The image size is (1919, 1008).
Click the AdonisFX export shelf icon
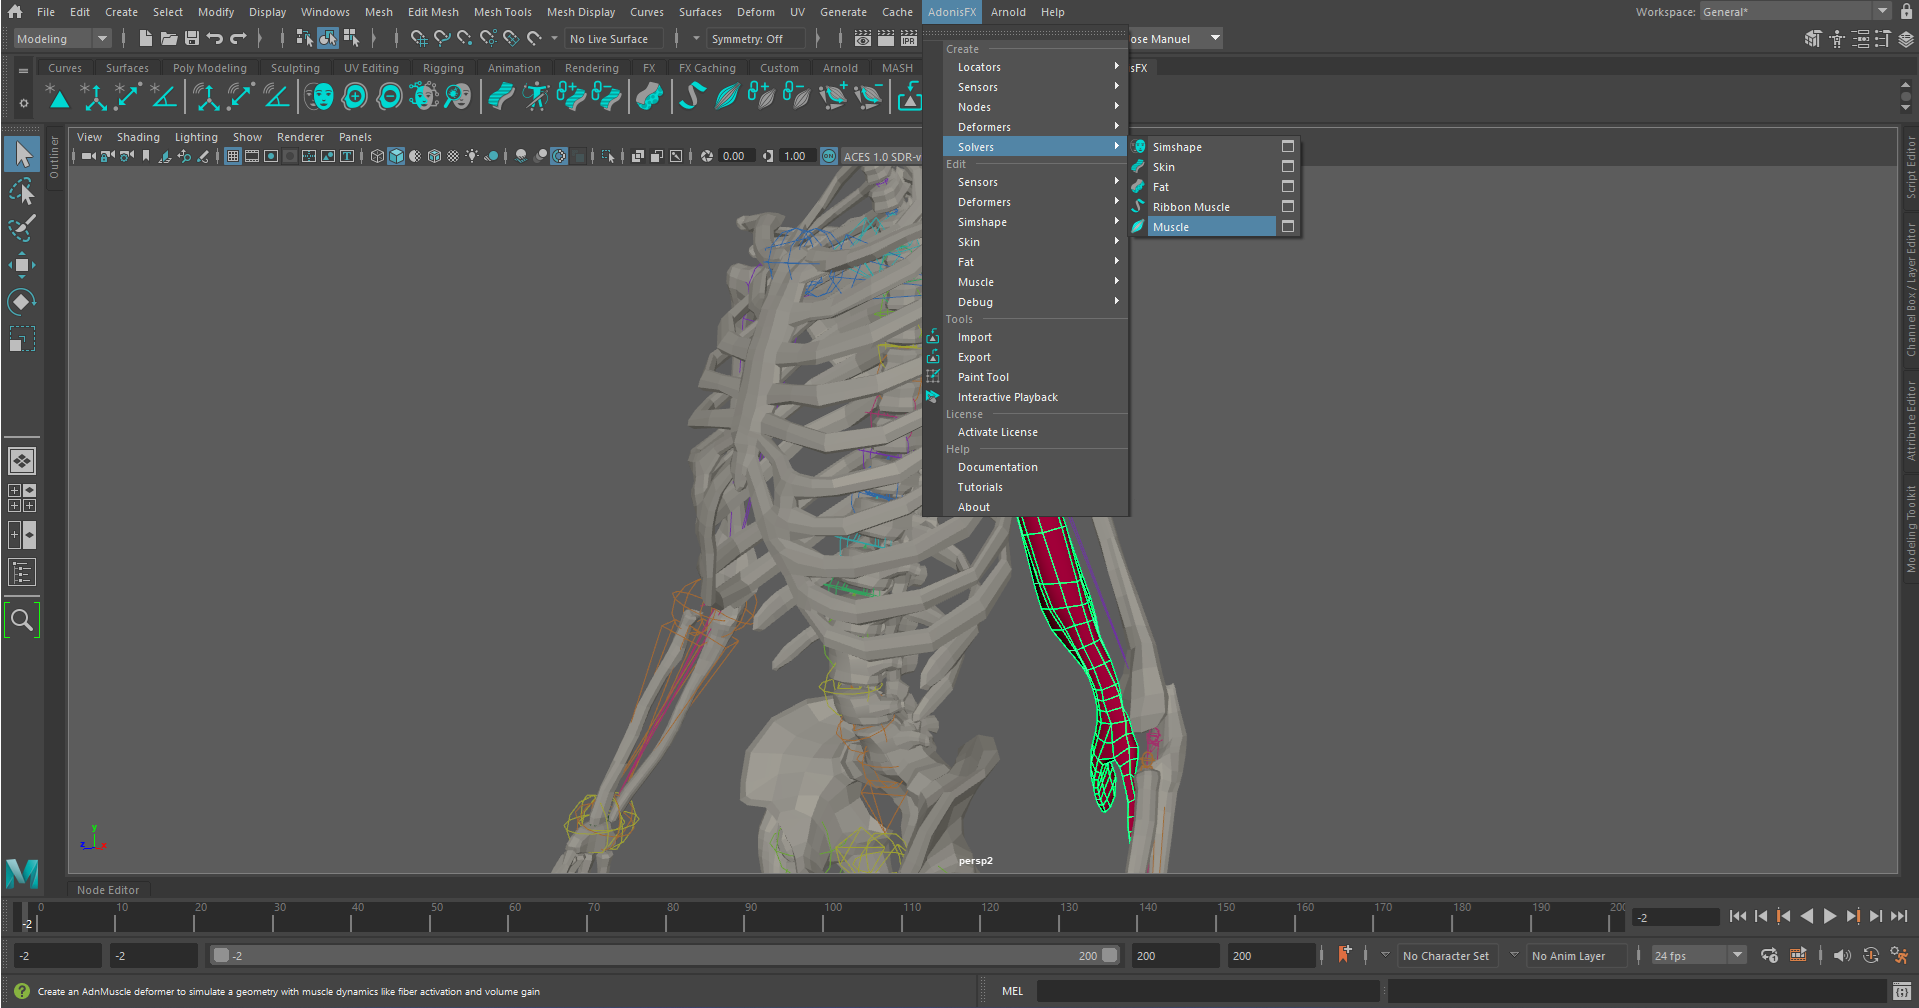coord(909,96)
